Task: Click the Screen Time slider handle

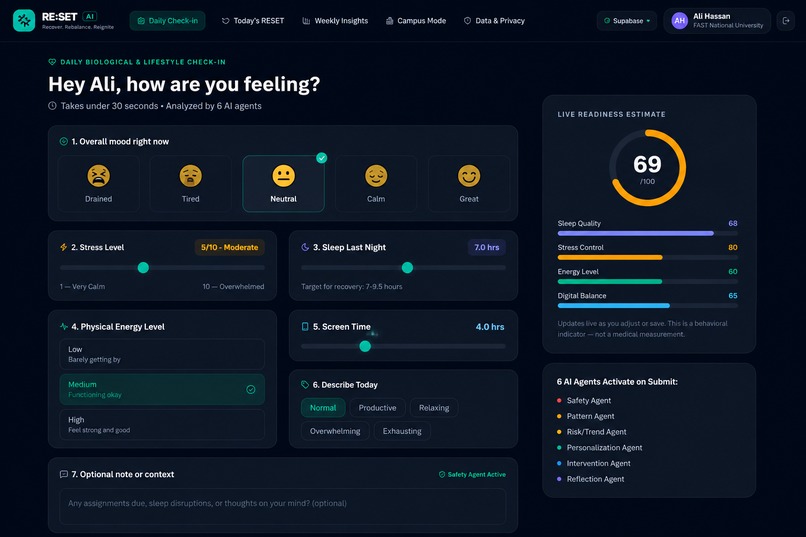Action: pyautogui.click(x=365, y=346)
